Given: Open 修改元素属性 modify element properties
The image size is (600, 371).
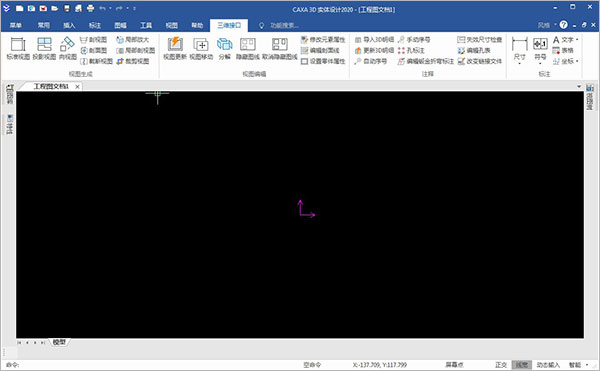Looking at the screenshot, I should (323, 40).
